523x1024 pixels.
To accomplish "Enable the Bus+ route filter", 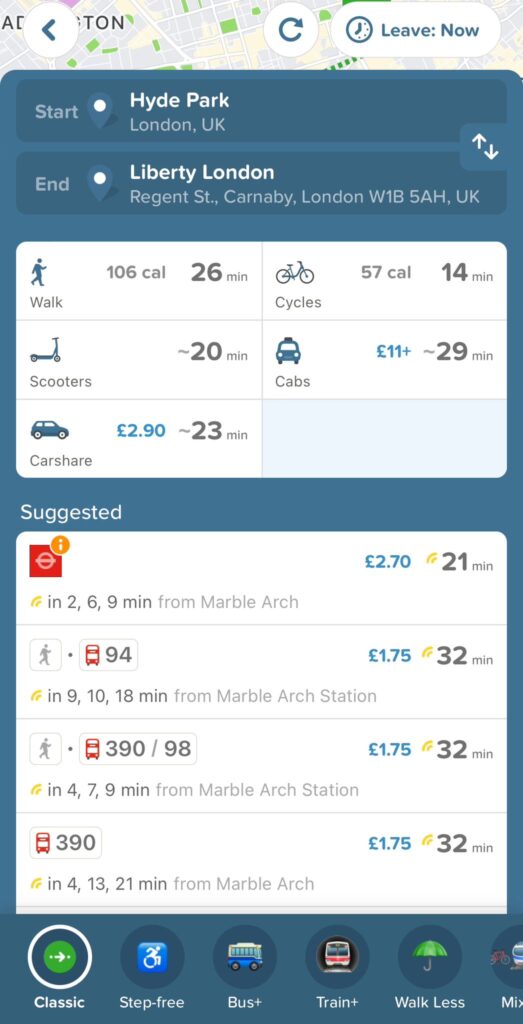I will pyautogui.click(x=245, y=967).
